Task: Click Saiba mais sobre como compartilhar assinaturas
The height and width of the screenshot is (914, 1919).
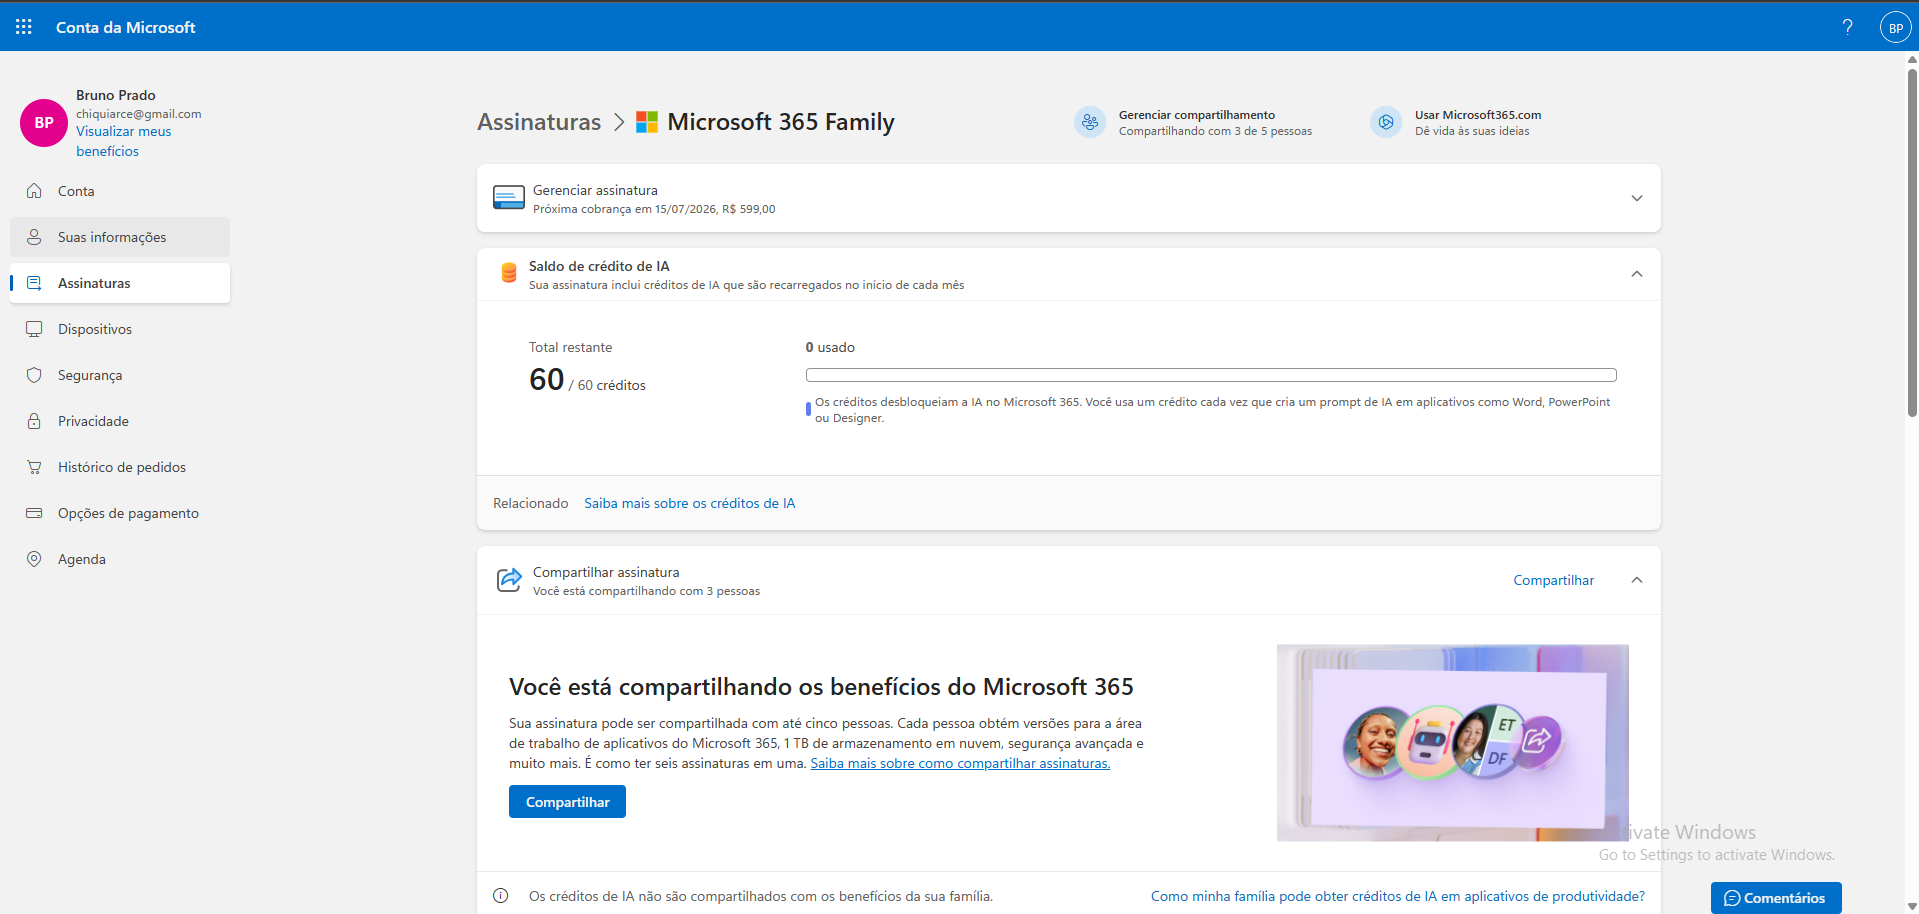Action: (960, 763)
